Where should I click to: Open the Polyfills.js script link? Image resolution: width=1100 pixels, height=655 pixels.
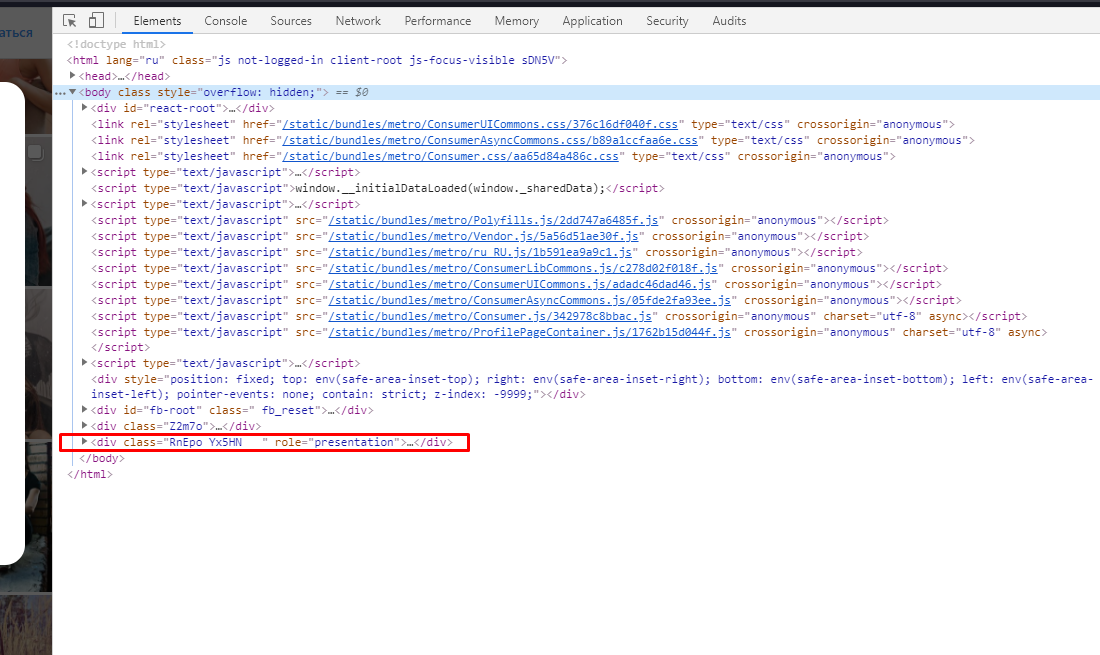pyautogui.click(x=493, y=220)
